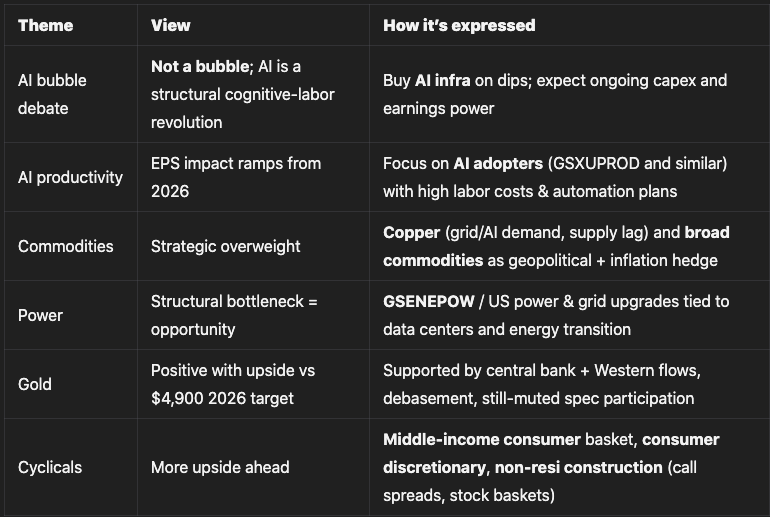Click the bold Copper text

[x=410, y=233]
